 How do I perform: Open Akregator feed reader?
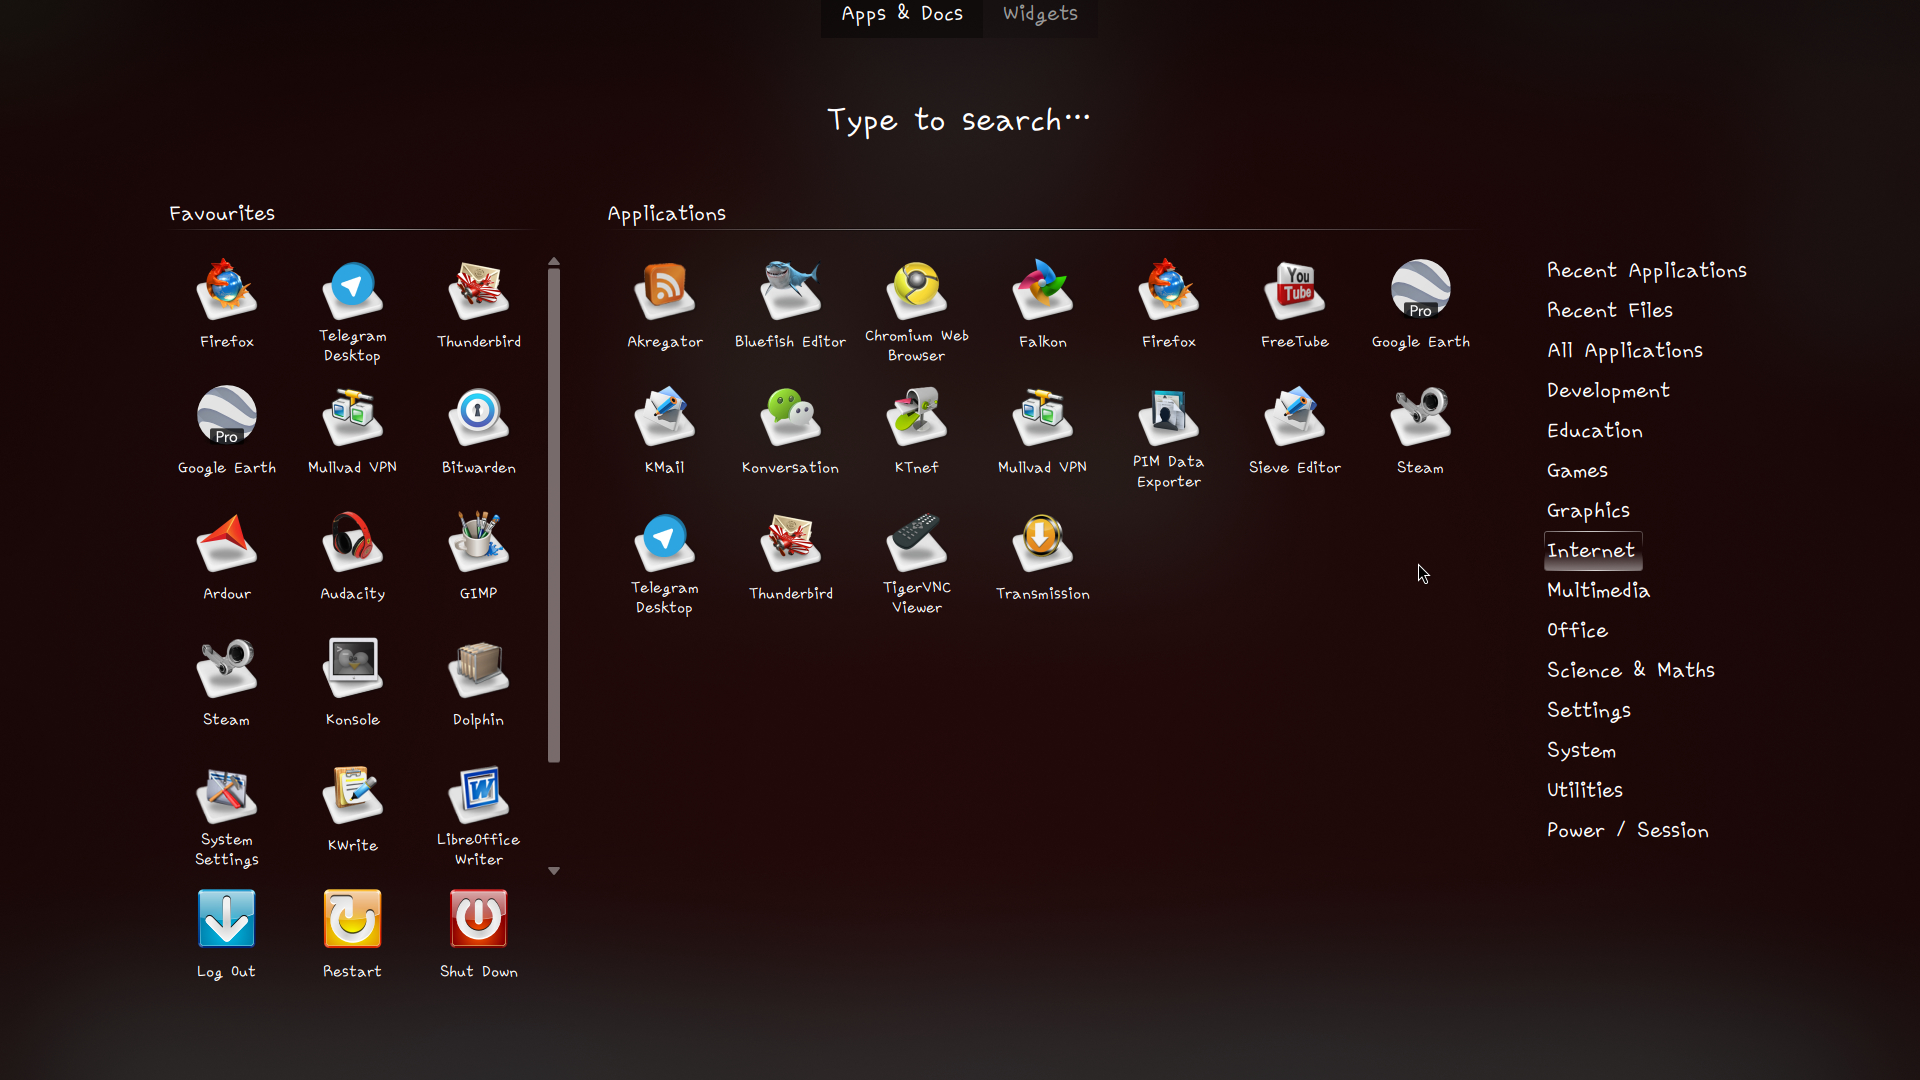665,305
